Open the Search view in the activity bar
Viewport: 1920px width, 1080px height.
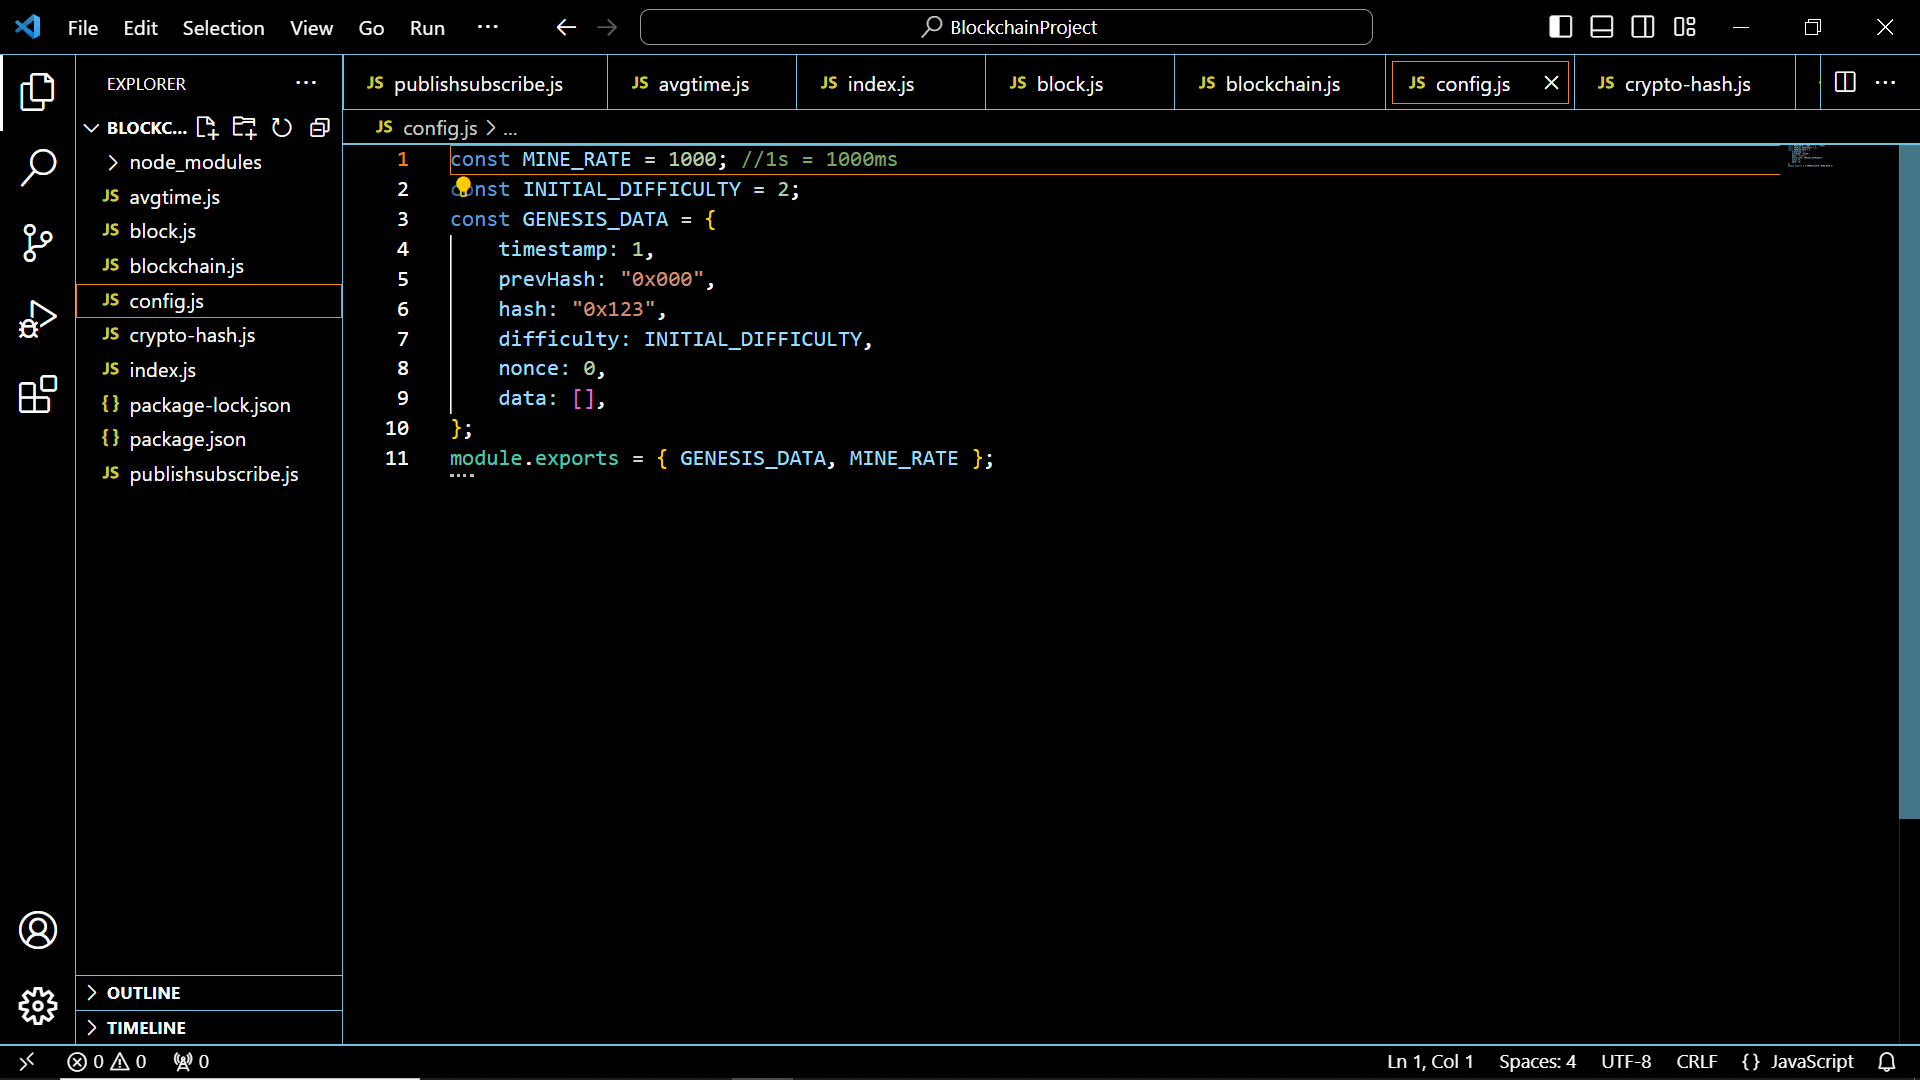coord(38,167)
